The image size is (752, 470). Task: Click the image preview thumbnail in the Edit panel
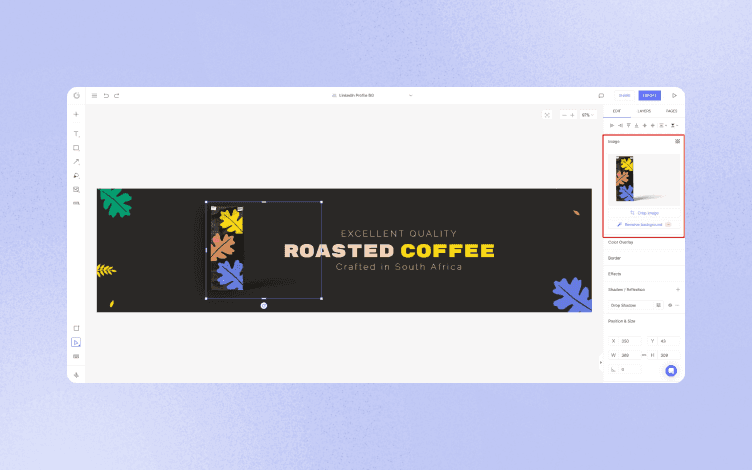pos(644,180)
